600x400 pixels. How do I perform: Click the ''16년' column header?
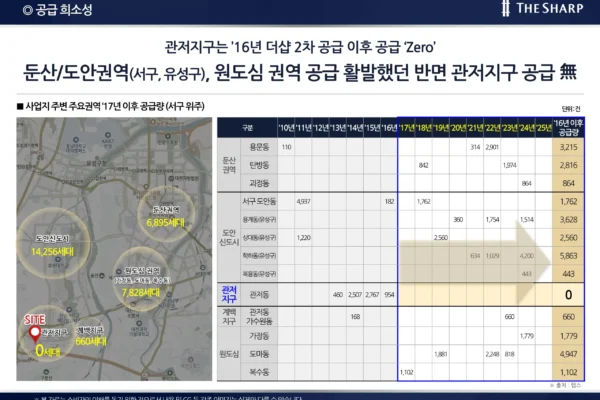pos(389,128)
